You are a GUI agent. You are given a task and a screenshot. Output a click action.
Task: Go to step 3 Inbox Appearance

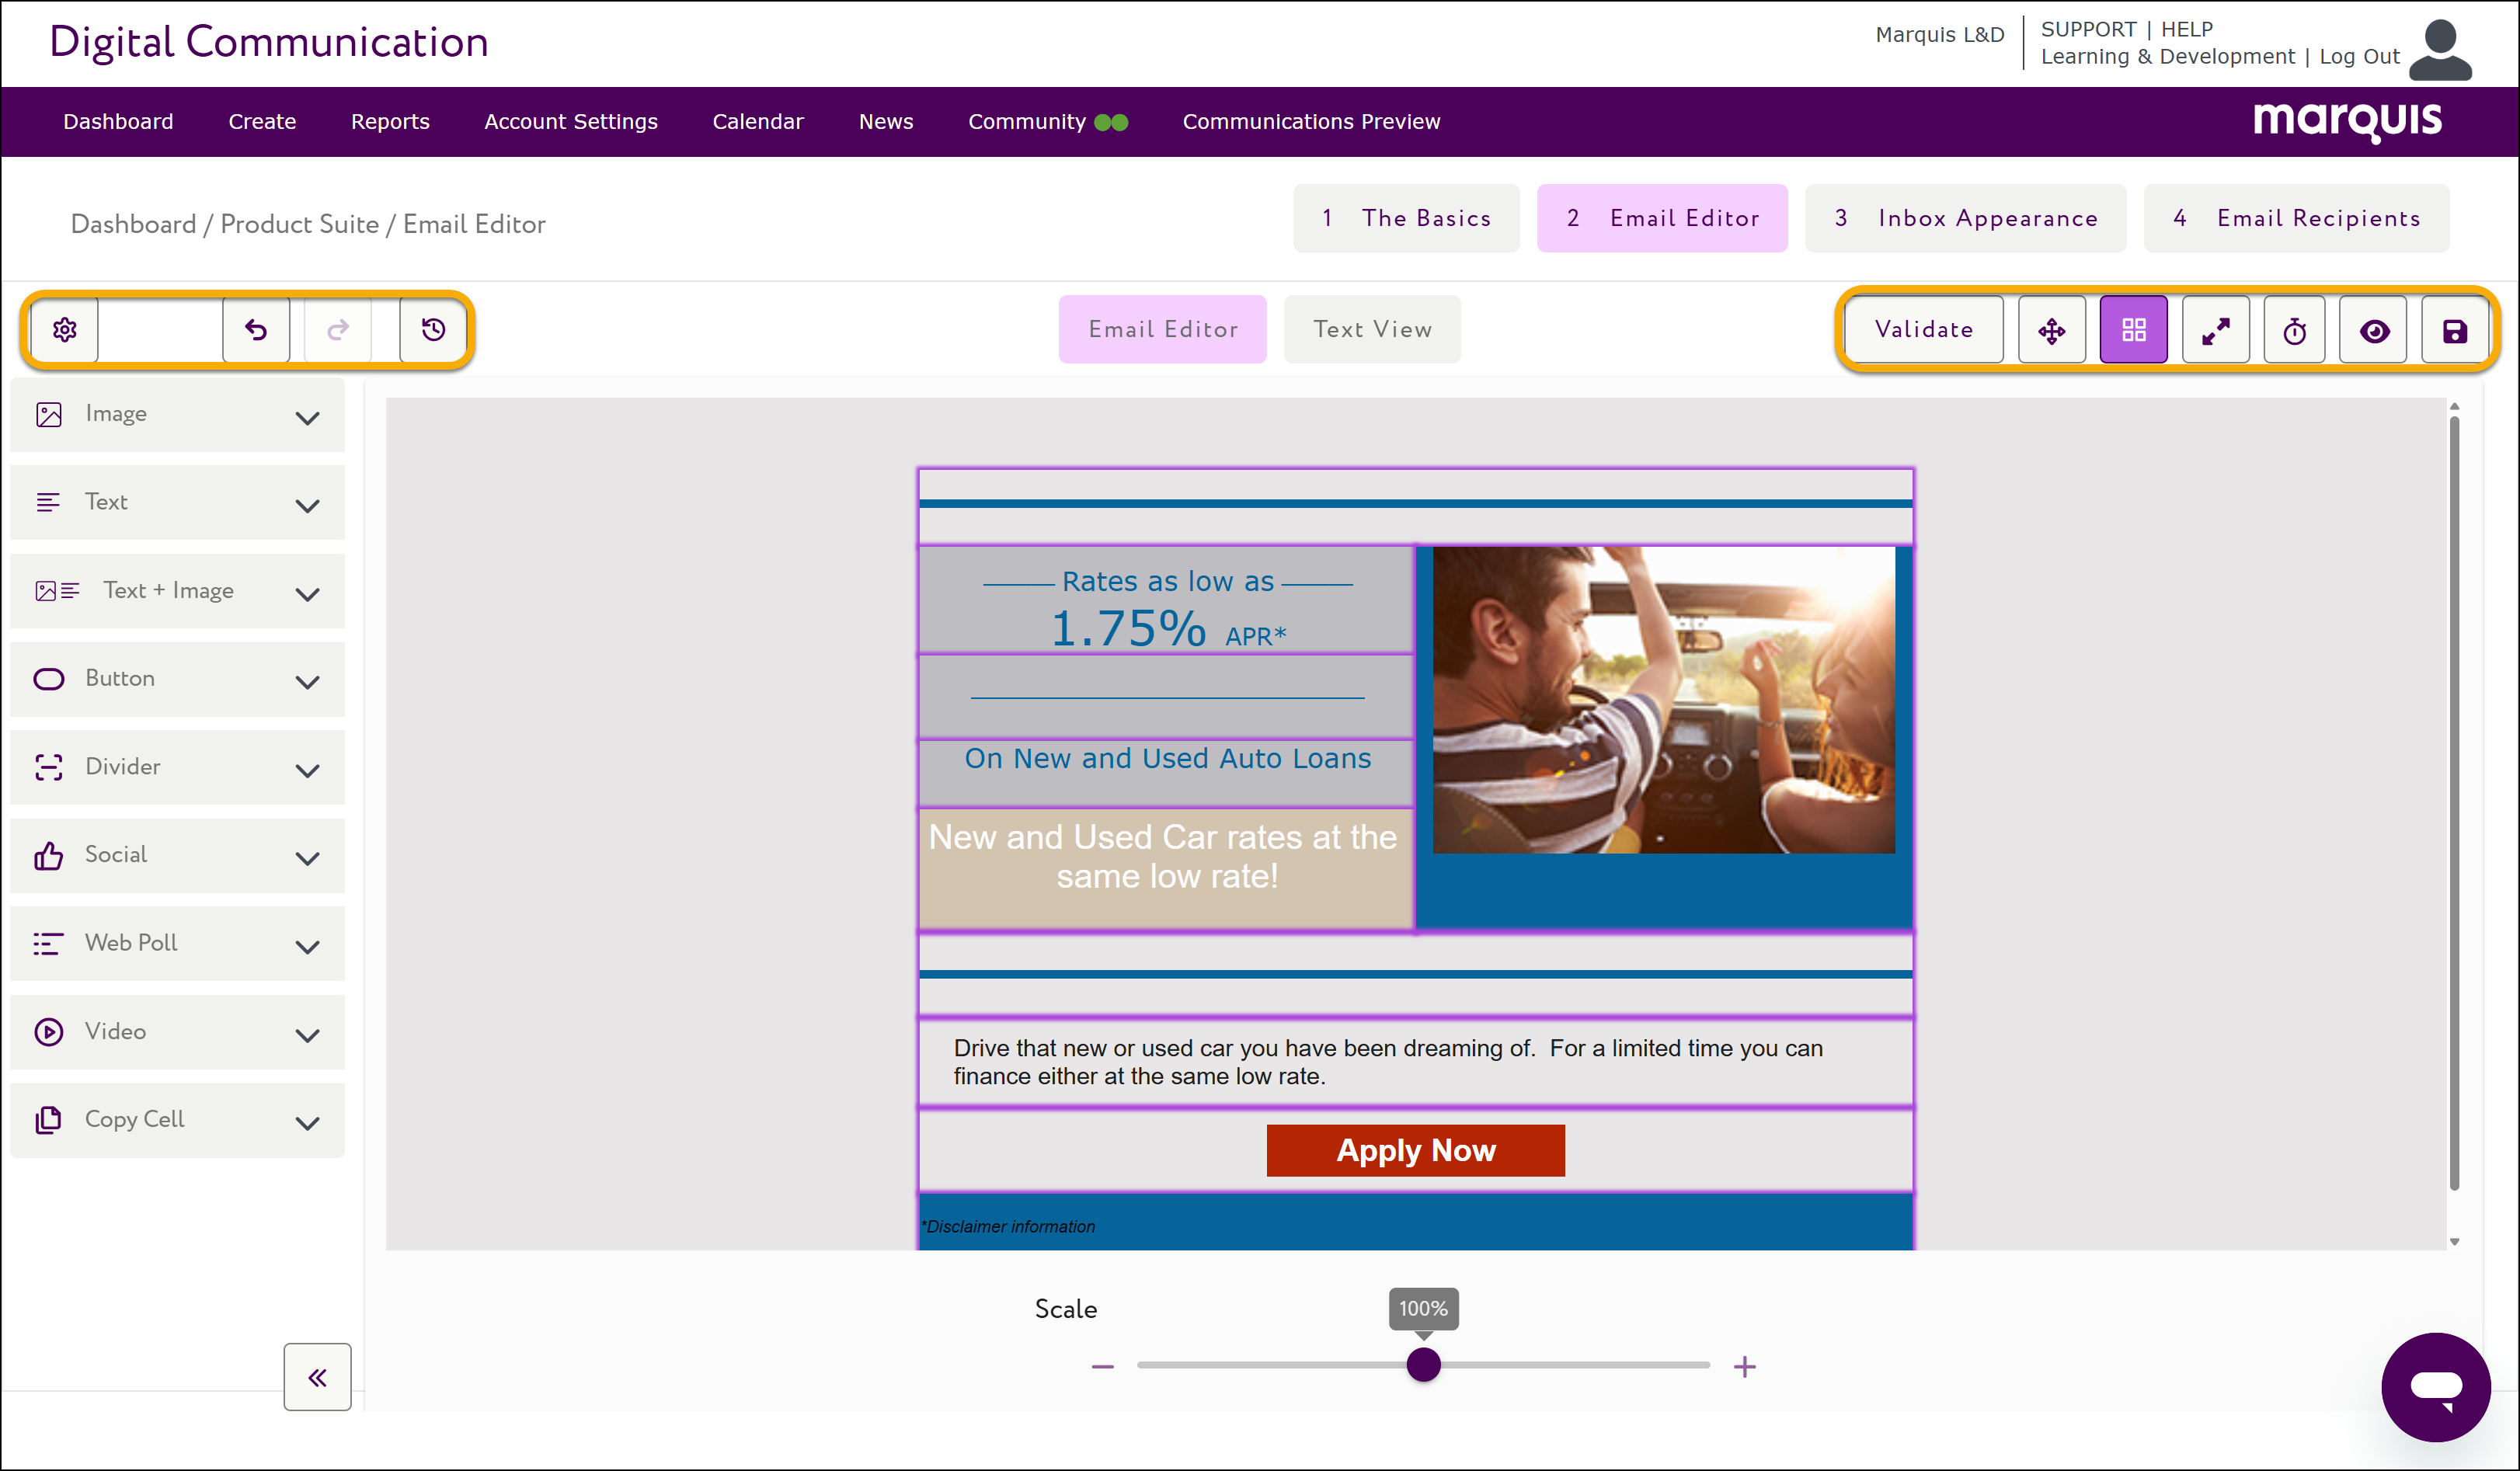coord(1965,219)
